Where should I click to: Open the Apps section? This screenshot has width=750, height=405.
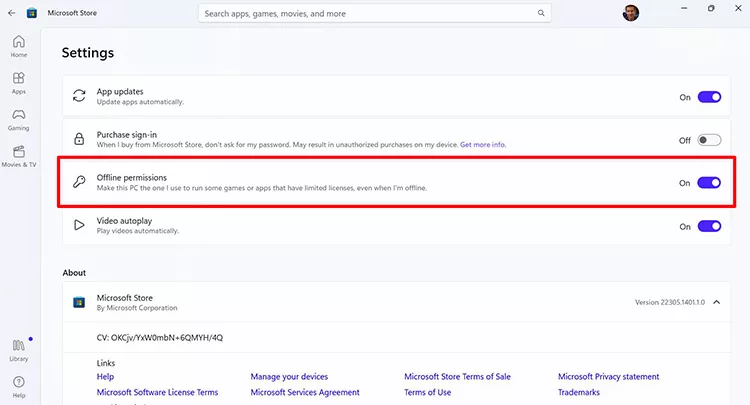click(19, 82)
